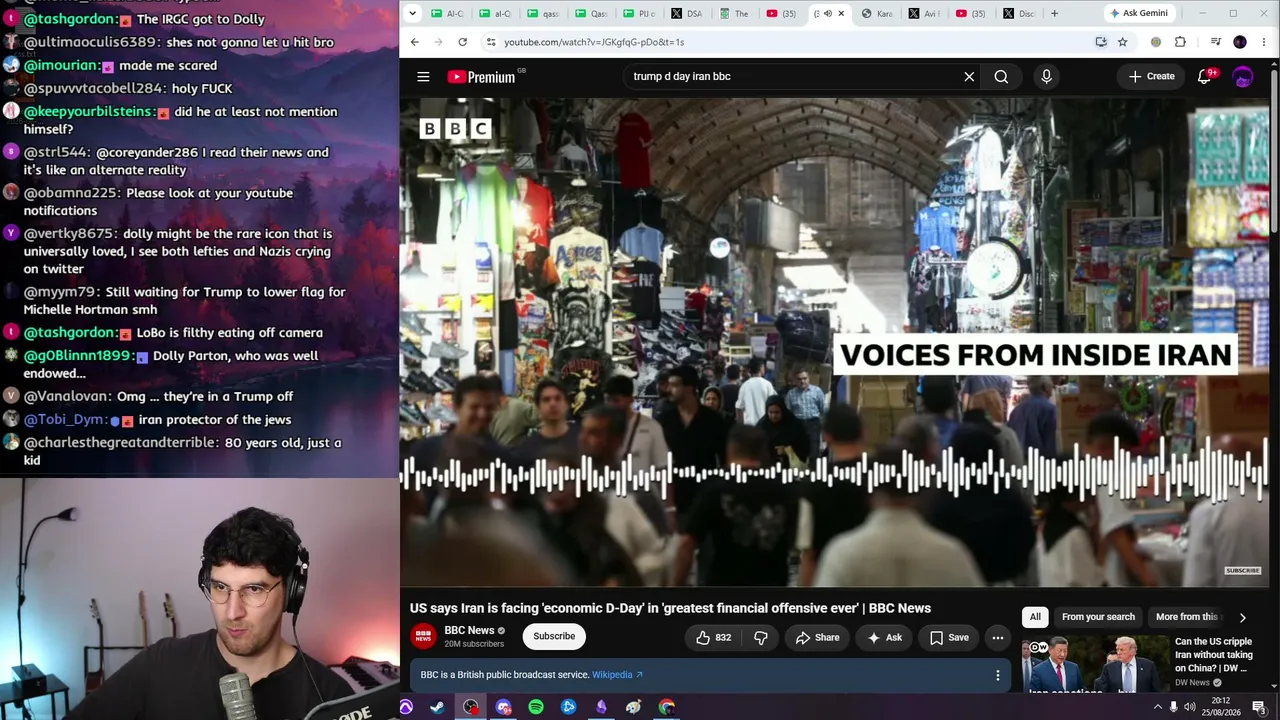Open options for the Wikipedia info panel

pyautogui.click(x=997, y=675)
